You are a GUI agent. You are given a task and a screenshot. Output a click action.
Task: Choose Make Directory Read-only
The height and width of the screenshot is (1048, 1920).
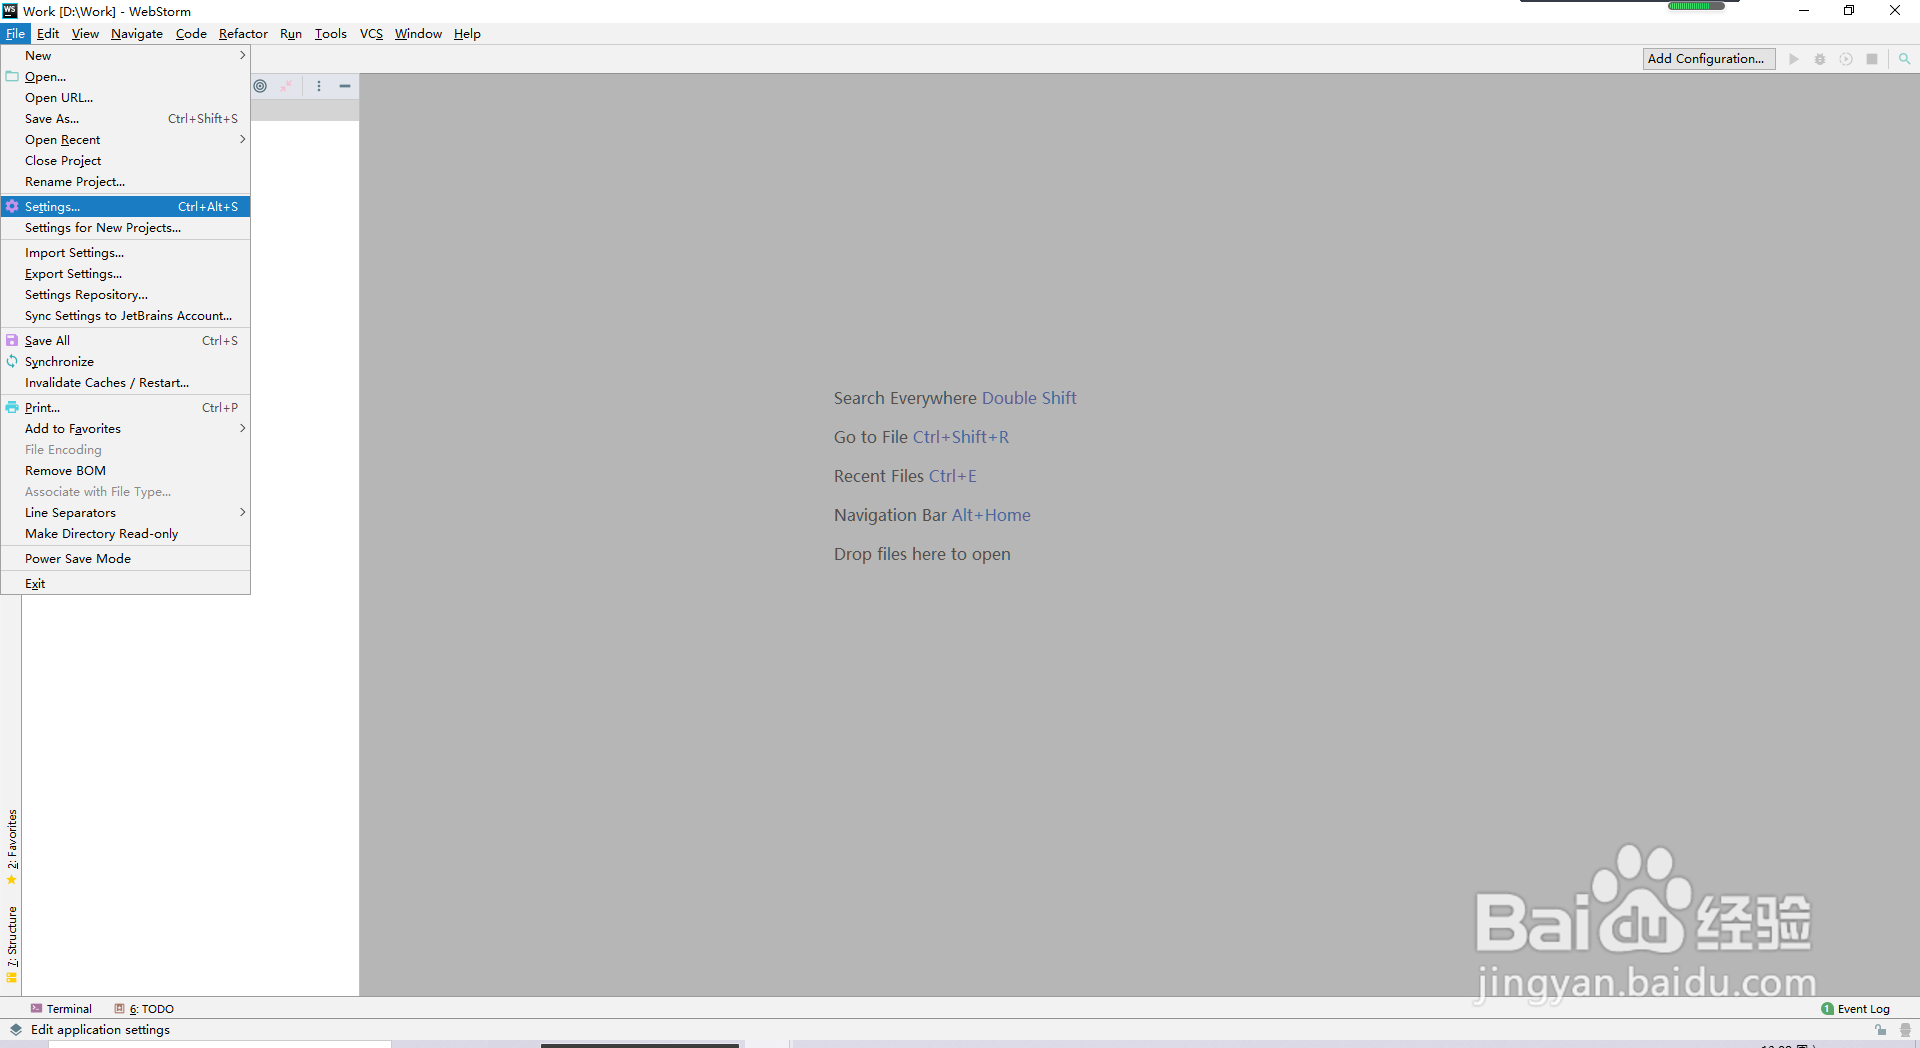click(125, 534)
